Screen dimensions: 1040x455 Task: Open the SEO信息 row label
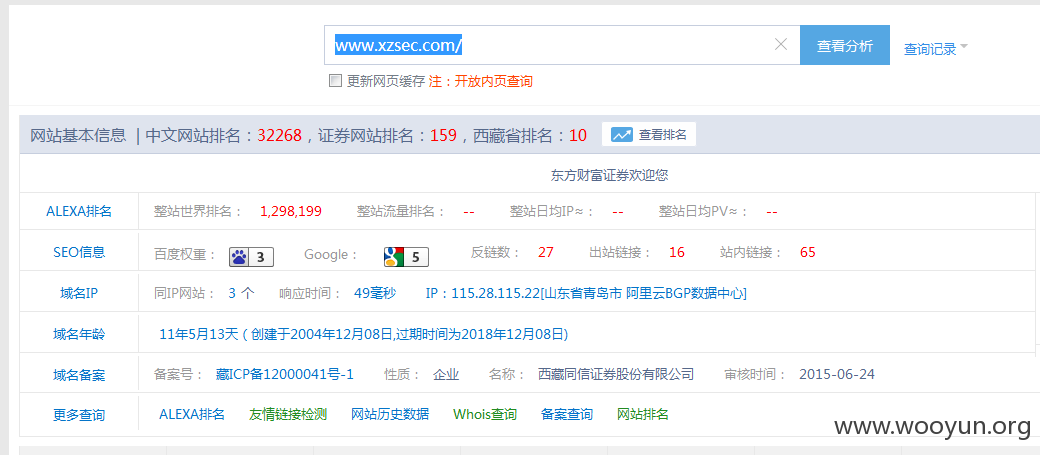pyautogui.click(x=79, y=252)
